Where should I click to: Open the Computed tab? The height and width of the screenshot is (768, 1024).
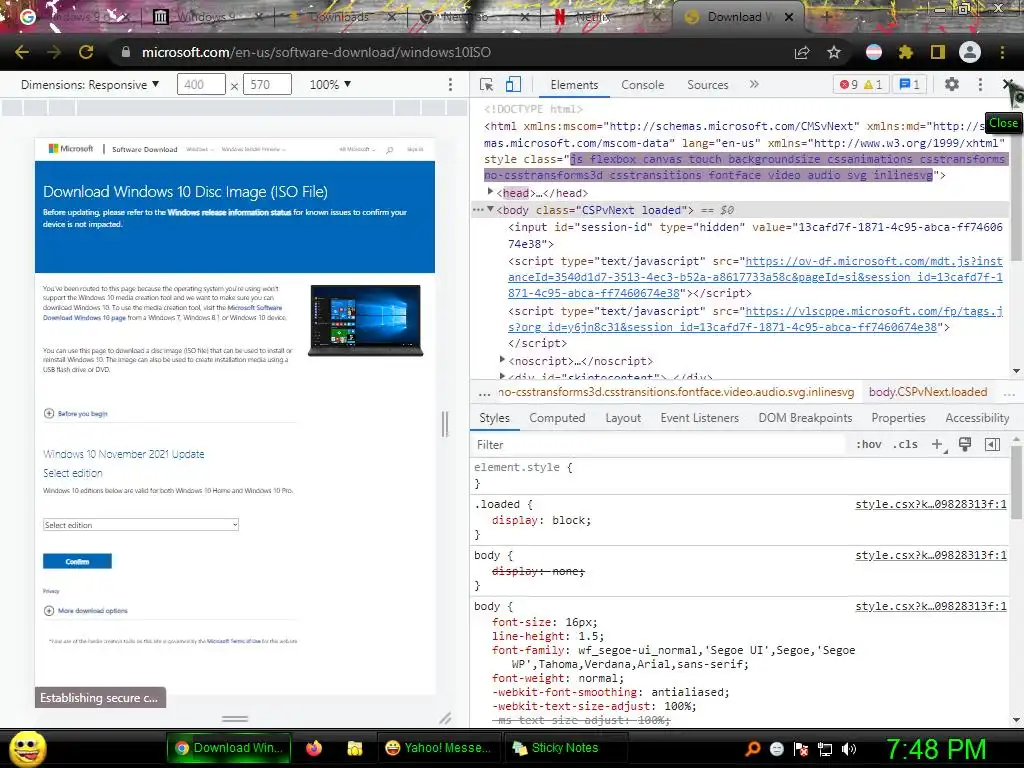(557, 418)
